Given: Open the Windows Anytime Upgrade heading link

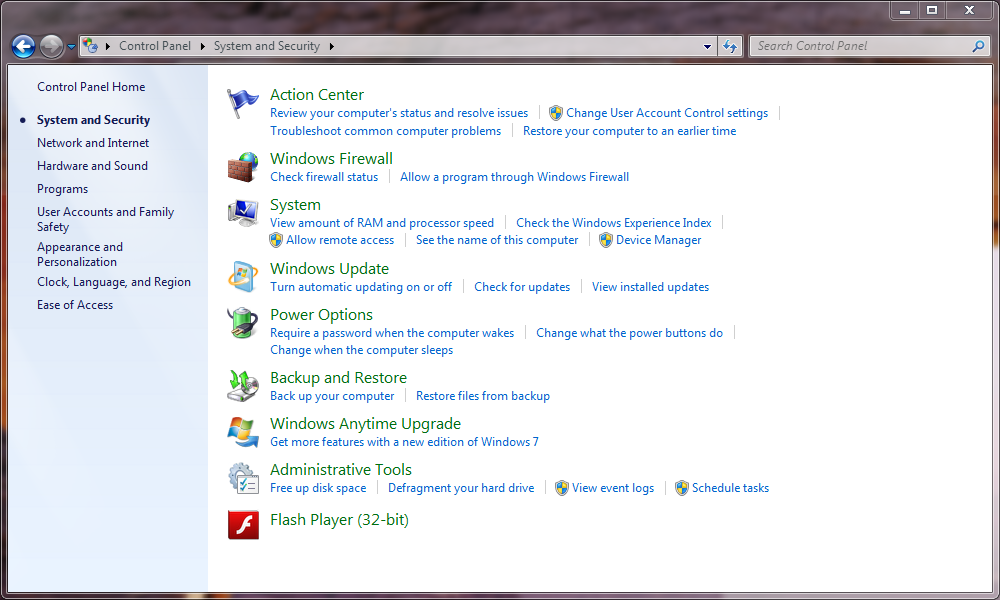Looking at the screenshot, I should [x=365, y=423].
